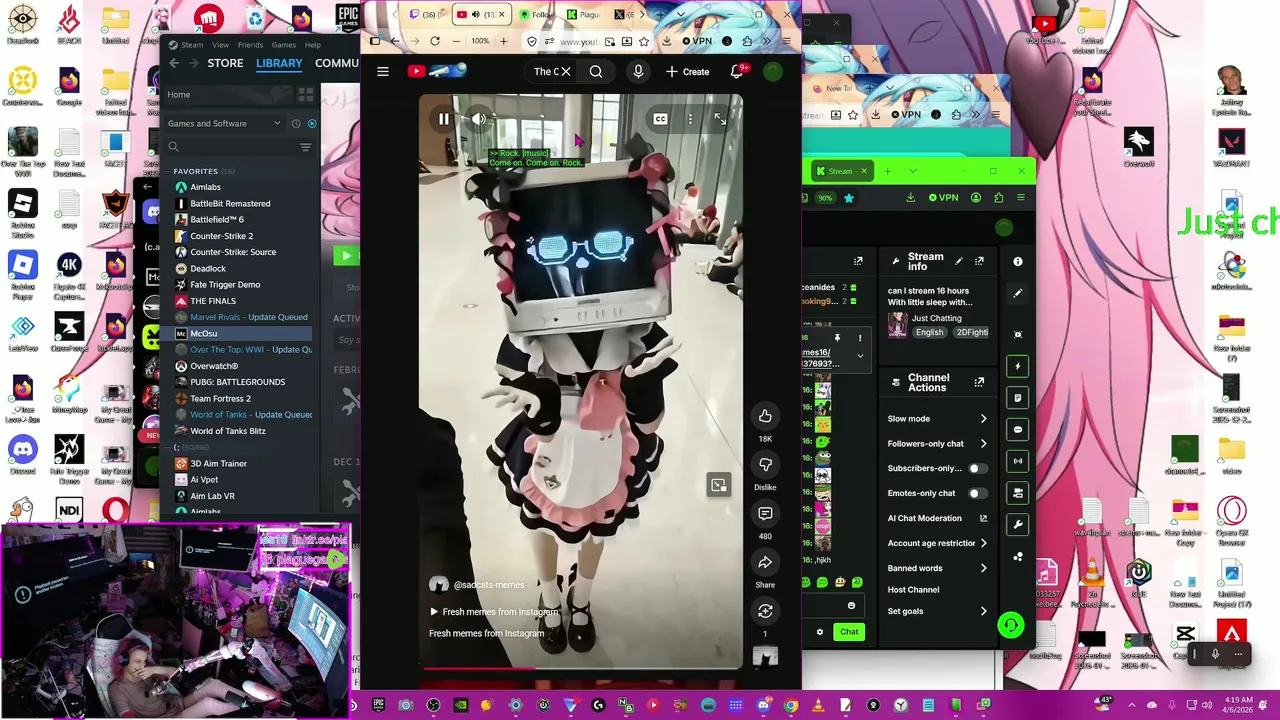Like the Short with 18K likes
This screenshot has width=1280, height=720.
coord(765,416)
